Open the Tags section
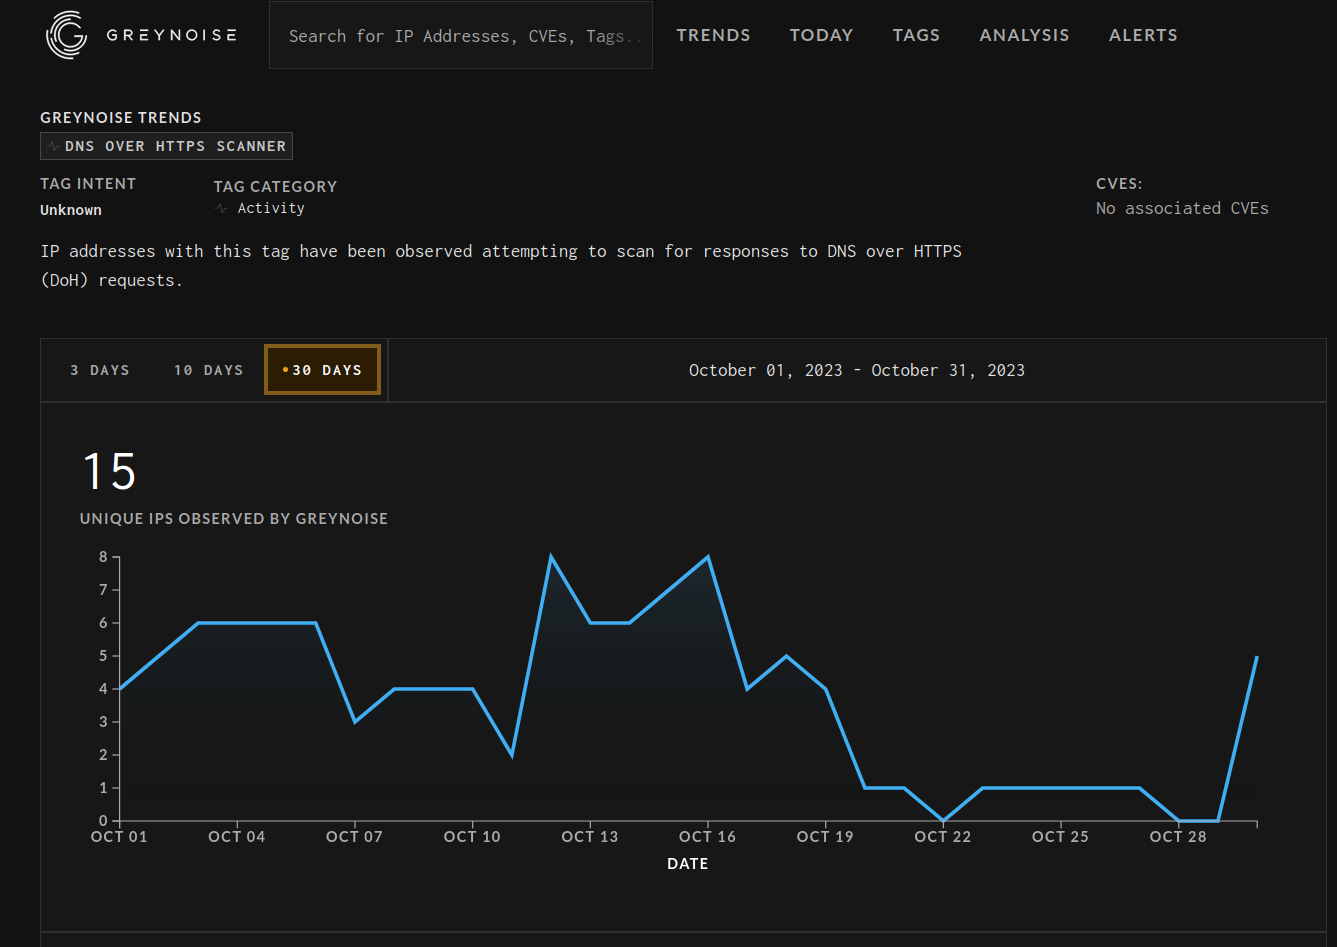The height and width of the screenshot is (947, 1337). point(916,35)
